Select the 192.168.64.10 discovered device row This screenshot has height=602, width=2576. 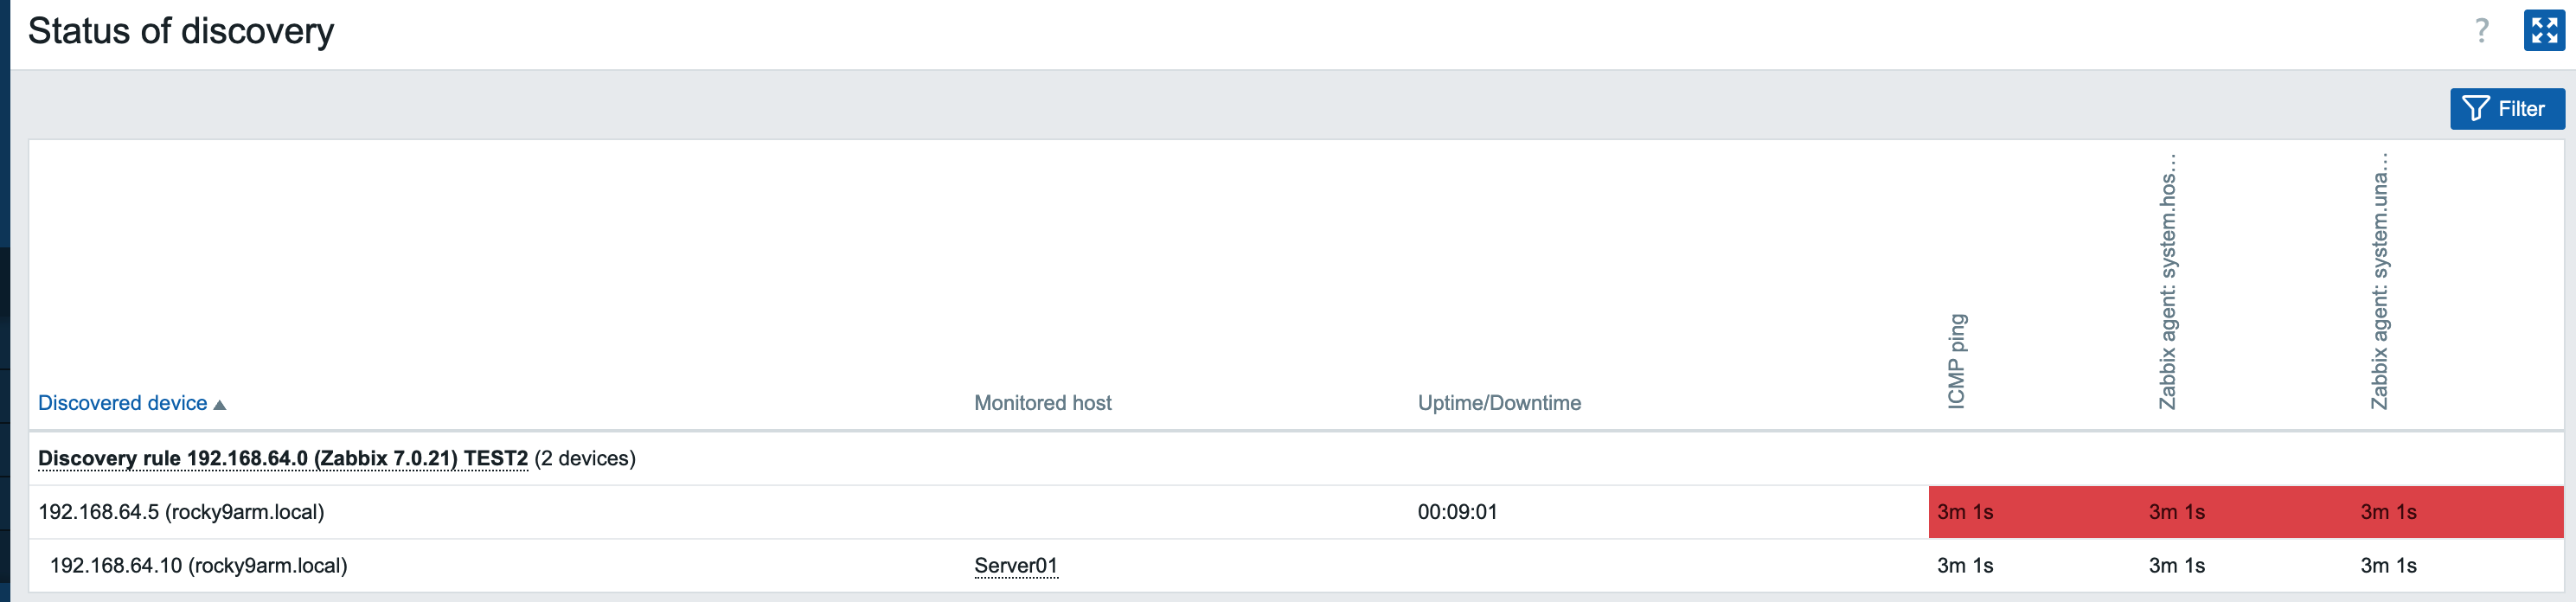(x=198, y=566)
